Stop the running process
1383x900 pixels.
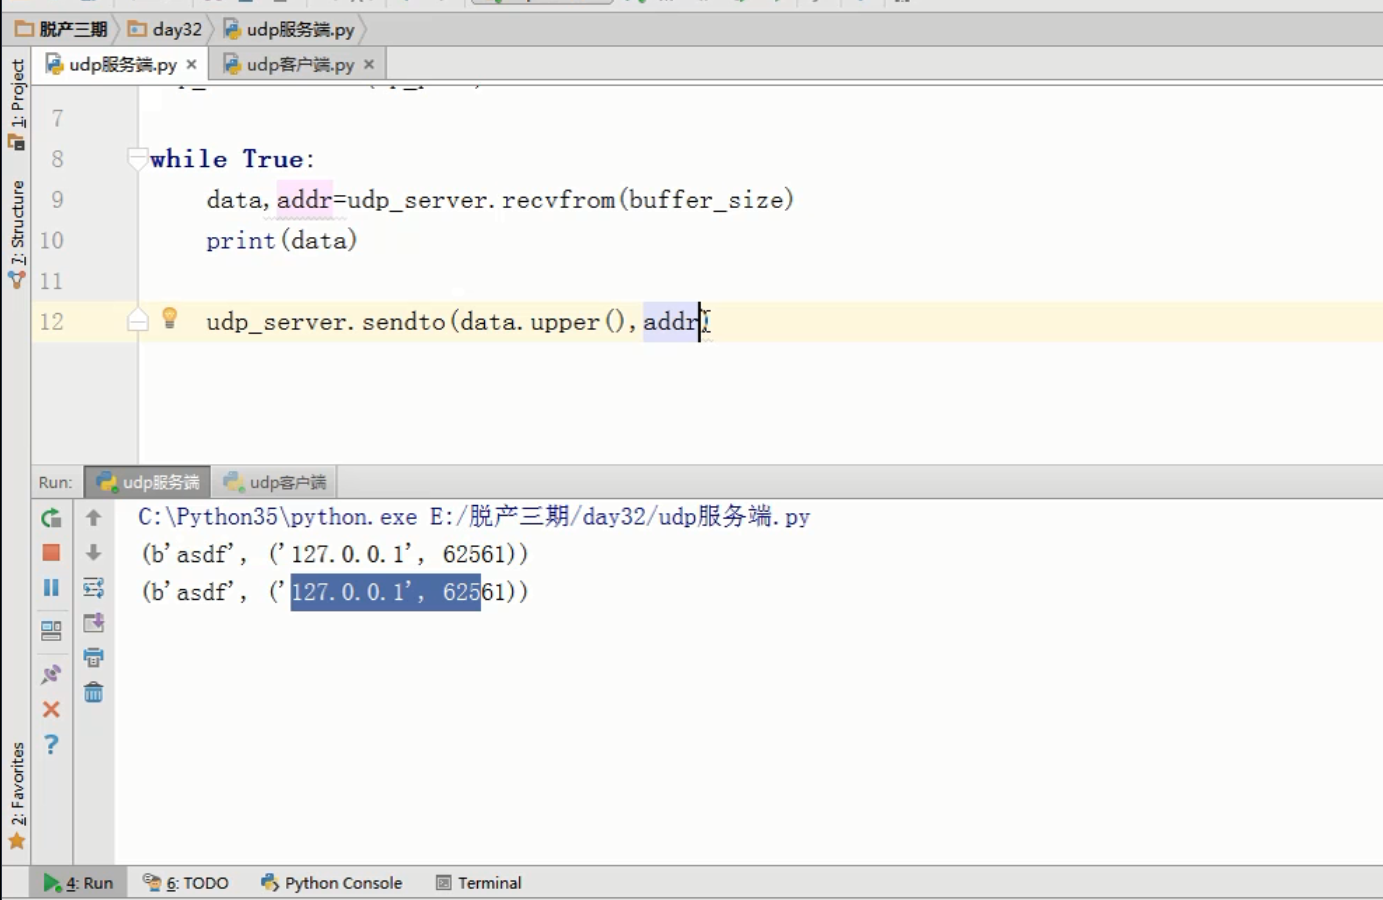coord(51,553)
